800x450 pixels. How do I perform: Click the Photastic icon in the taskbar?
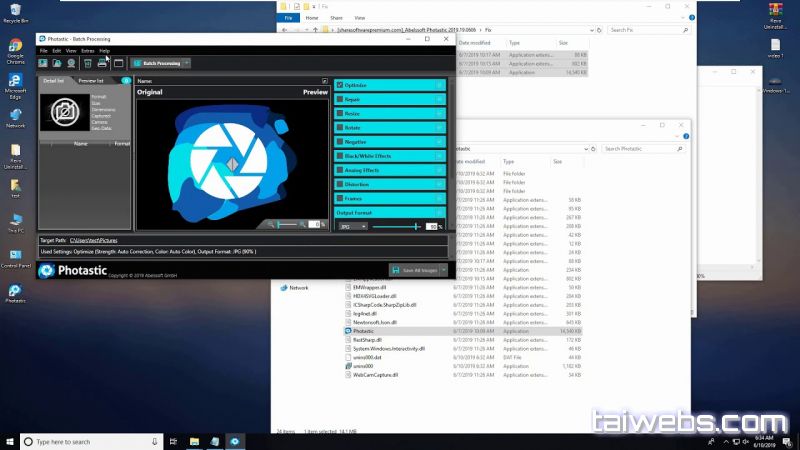(235, 440)
